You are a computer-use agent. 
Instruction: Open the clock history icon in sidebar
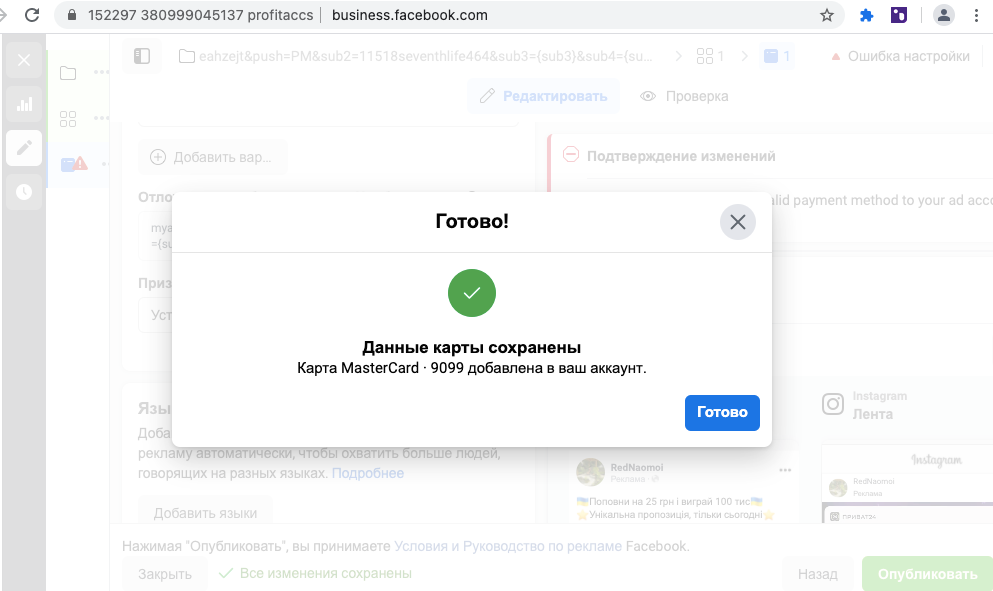[24, 192]
